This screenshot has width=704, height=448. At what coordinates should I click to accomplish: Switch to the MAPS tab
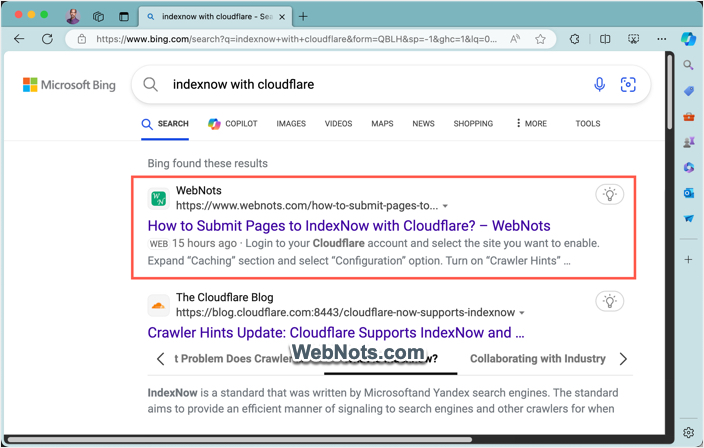point(382,124)
